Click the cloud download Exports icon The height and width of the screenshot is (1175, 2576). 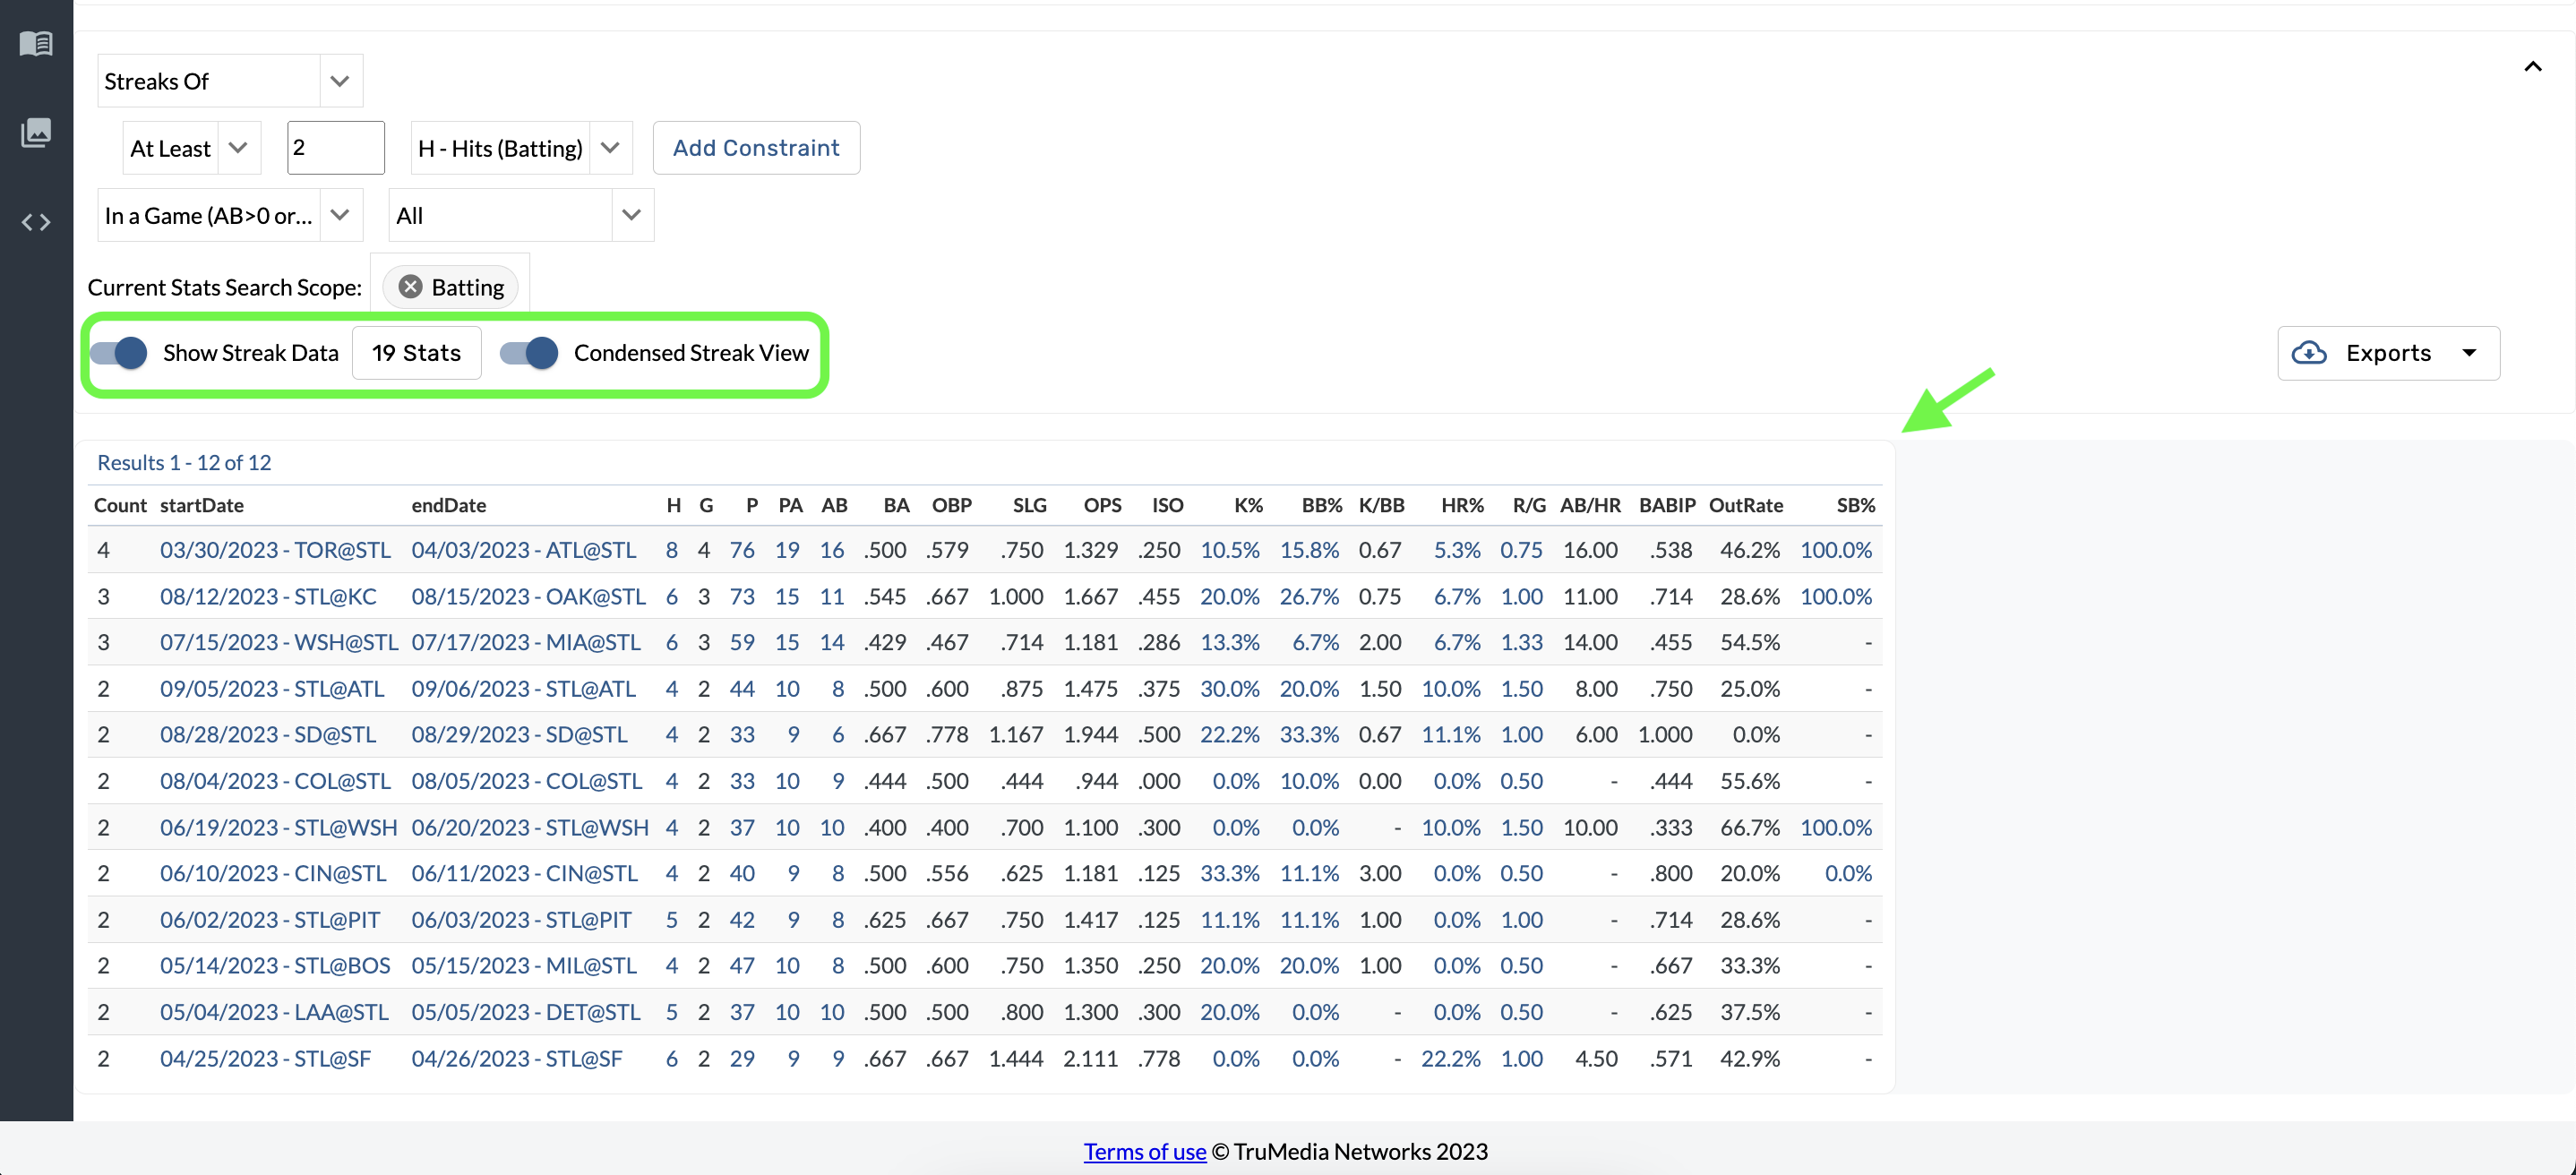point(2309,353)
